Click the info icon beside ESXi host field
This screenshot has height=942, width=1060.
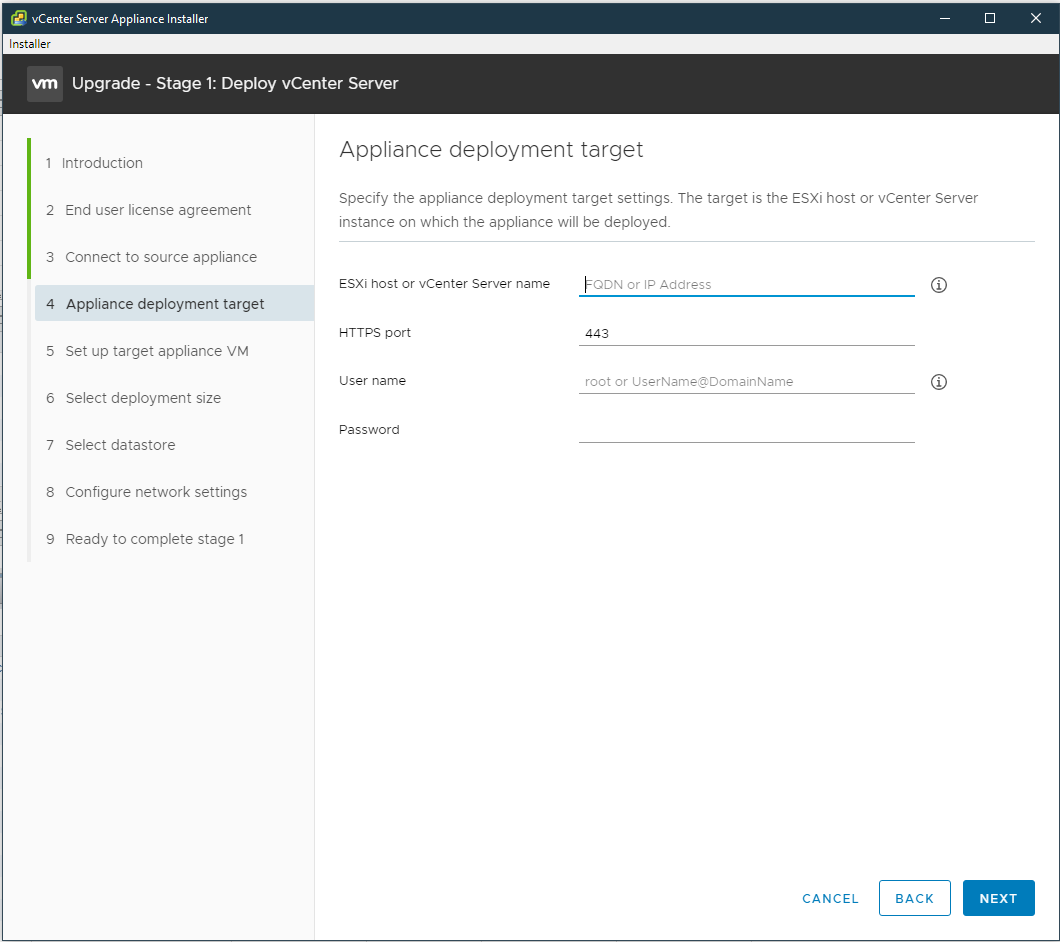coord(938,284)
